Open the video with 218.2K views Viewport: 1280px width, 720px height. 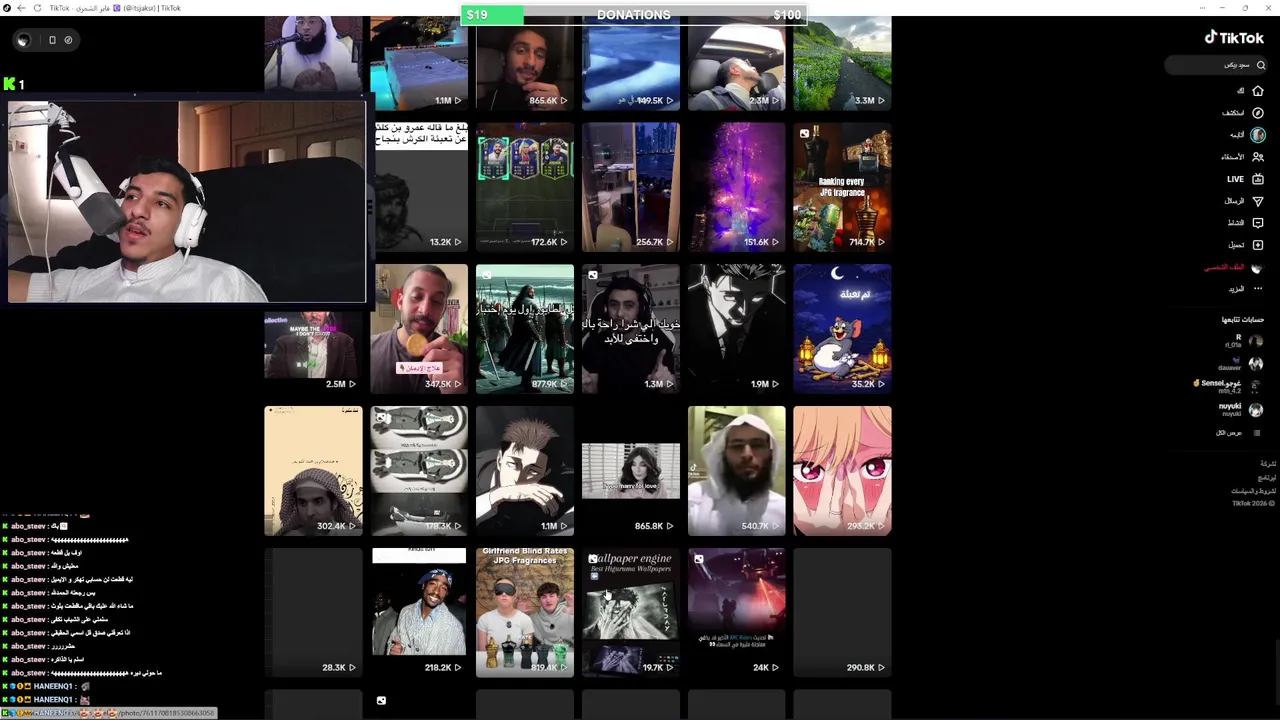[x=419, y=612]
